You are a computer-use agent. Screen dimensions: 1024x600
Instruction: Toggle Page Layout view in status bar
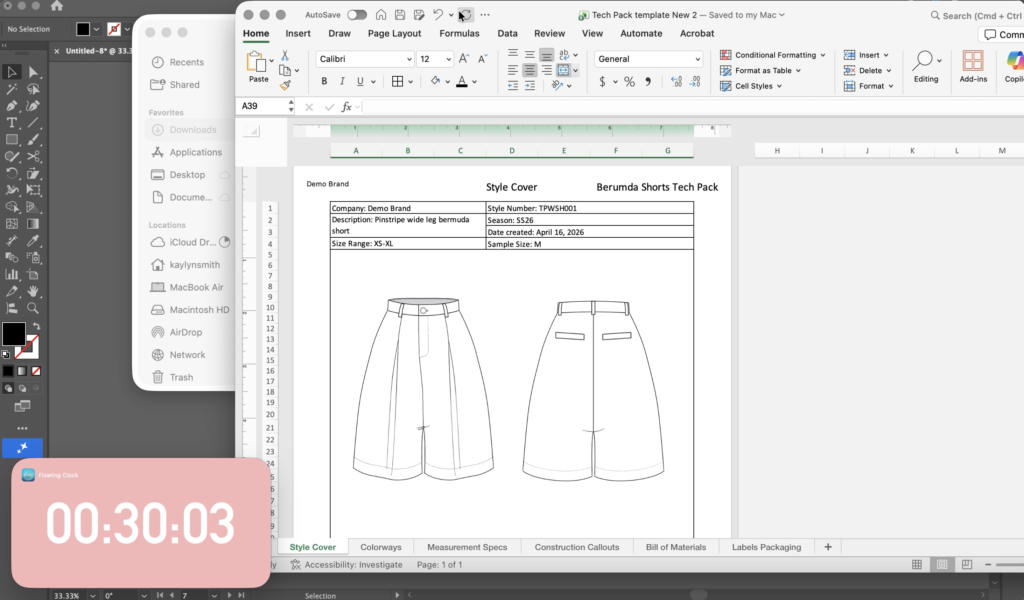(942, 565)
